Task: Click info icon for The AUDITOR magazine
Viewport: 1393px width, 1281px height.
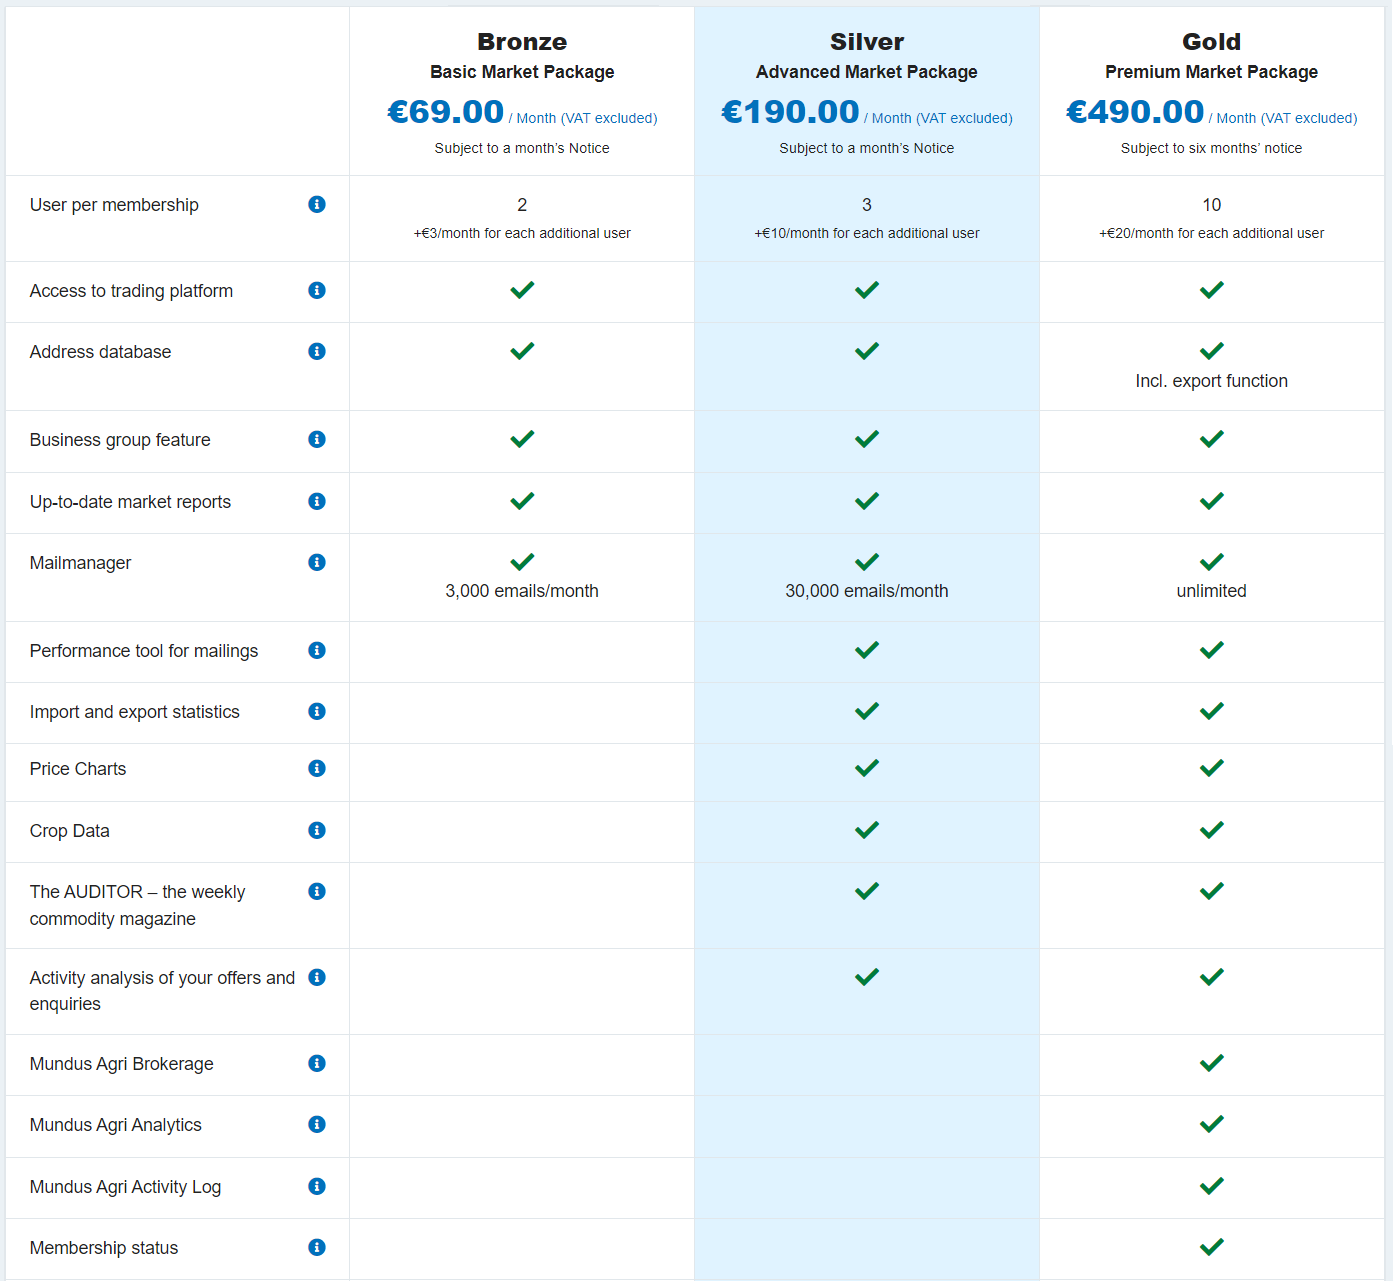Action: (x=317, y=891)
